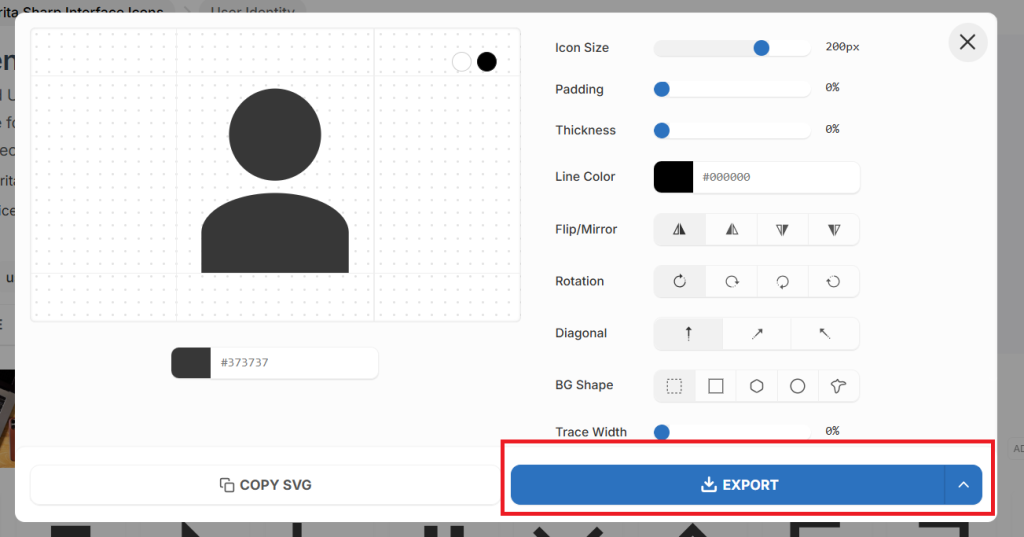Switch preview to white background dot
This screenshot has height=537, width=1024.
(x=462, y=62)
